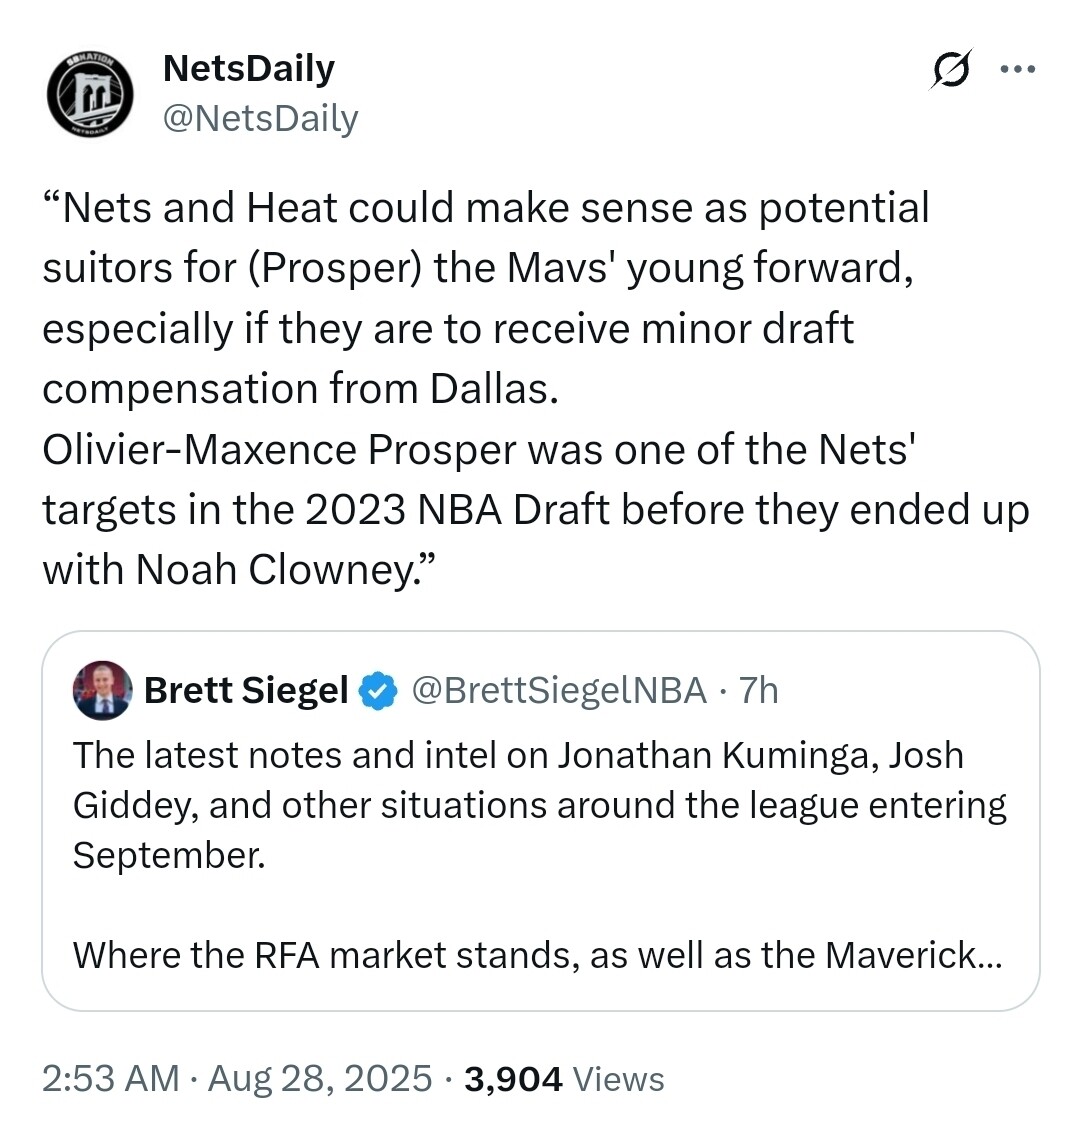Click the 7h timestamp on quoted post
The width and height of the screenshot is (1080, 1123).
tap(759, 690)
